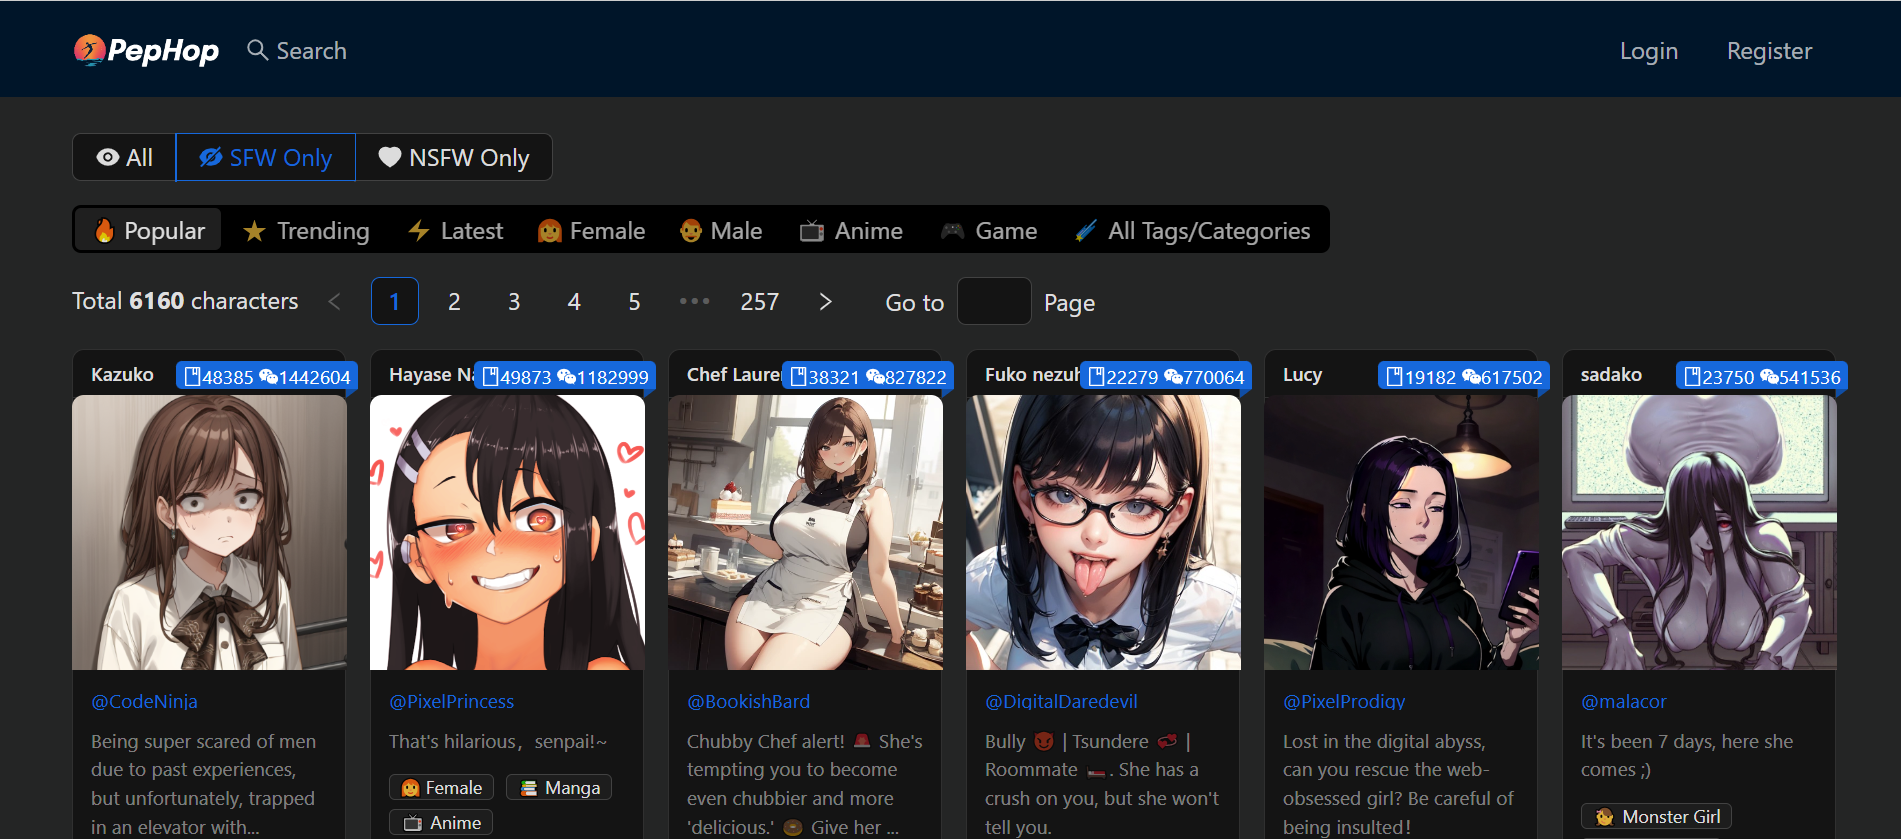This screenshot has width=1901, height=839.
Task: Click "It's been 7 days" description
Action: click(x=1686, y=755)
